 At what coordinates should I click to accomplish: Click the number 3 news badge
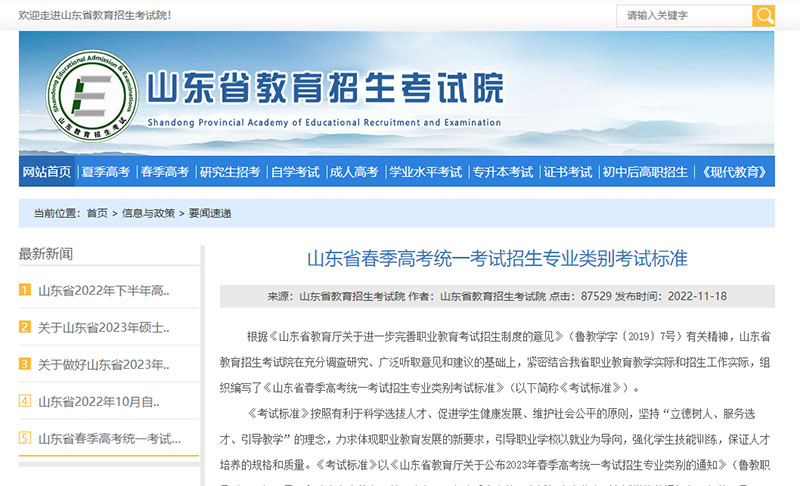(x=25, y=365)
